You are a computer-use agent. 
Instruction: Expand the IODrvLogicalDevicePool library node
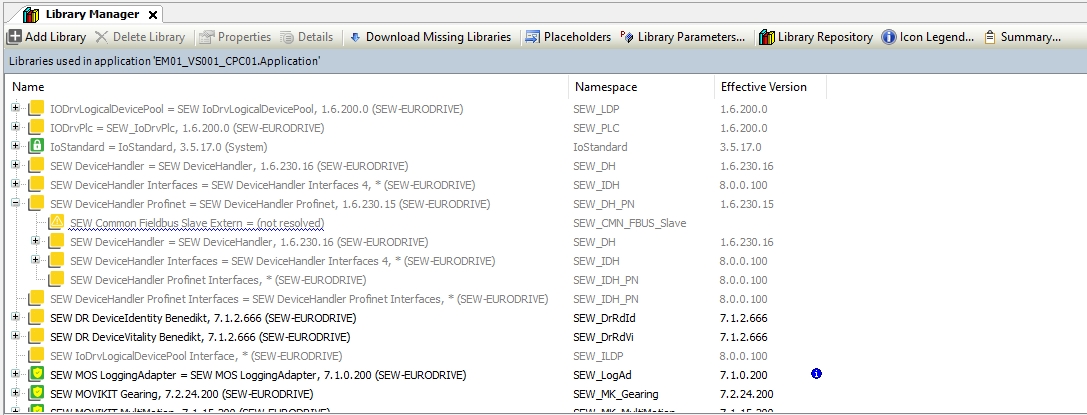coord(15,108)
